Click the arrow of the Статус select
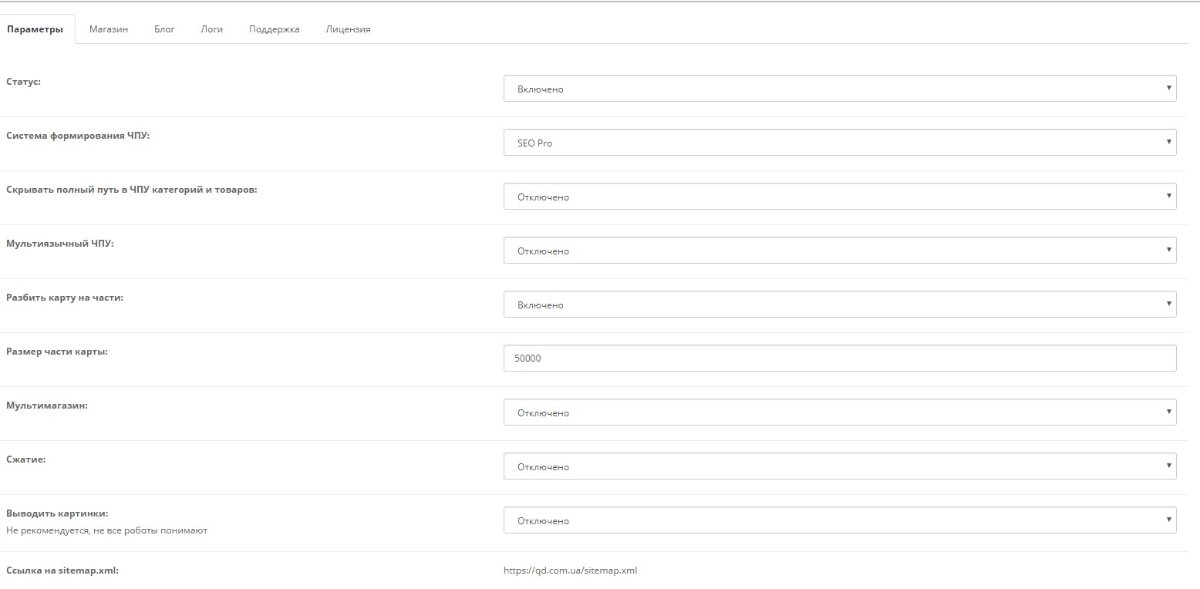 (1169, 89)
